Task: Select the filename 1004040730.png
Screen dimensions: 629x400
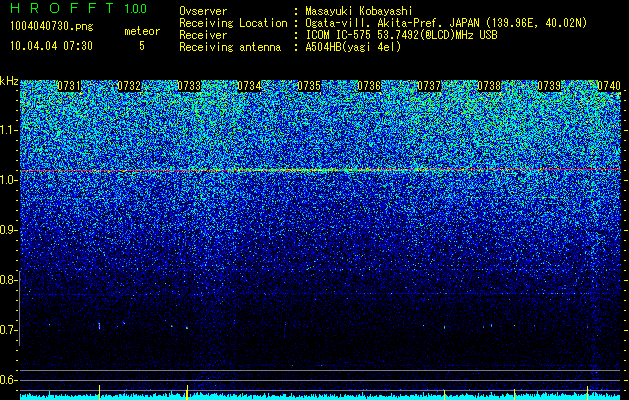Action: tap(52, 26)
